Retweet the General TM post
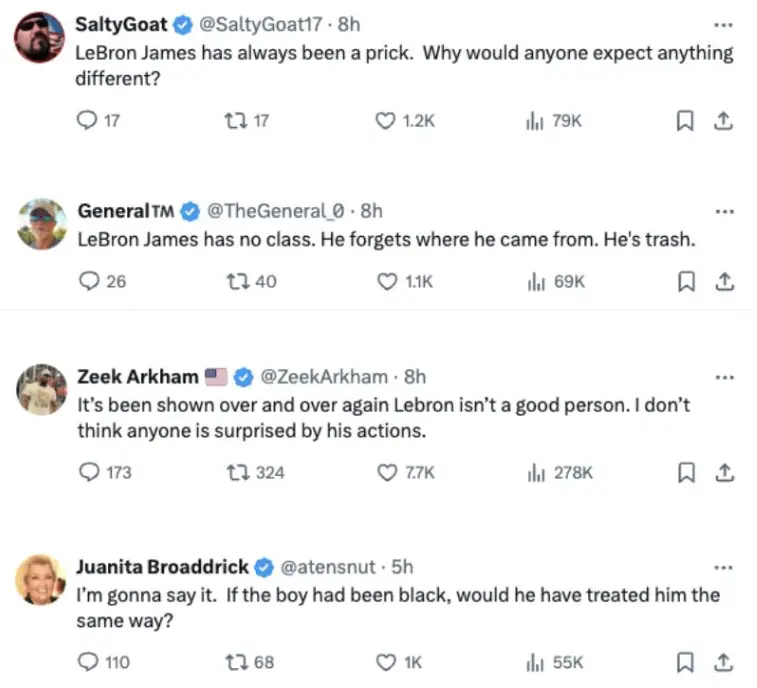This screenshot has width=757, height=688. click(238, 281)
